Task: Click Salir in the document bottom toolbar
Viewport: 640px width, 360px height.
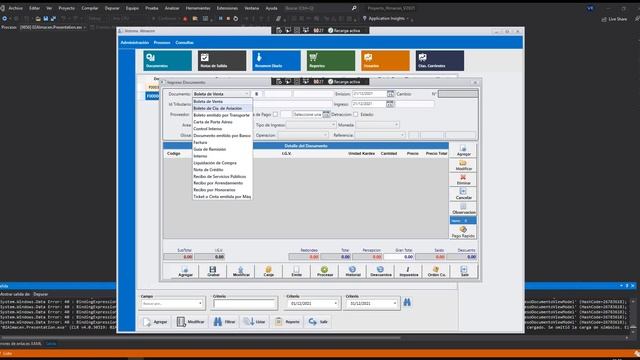Action: tap(464, 271)
